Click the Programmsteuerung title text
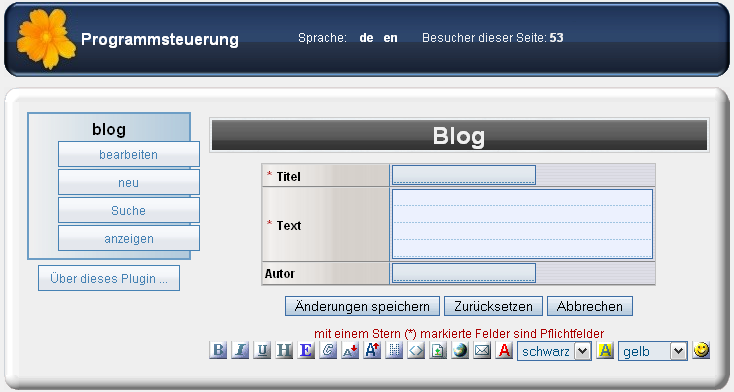 tap(160, 39)
